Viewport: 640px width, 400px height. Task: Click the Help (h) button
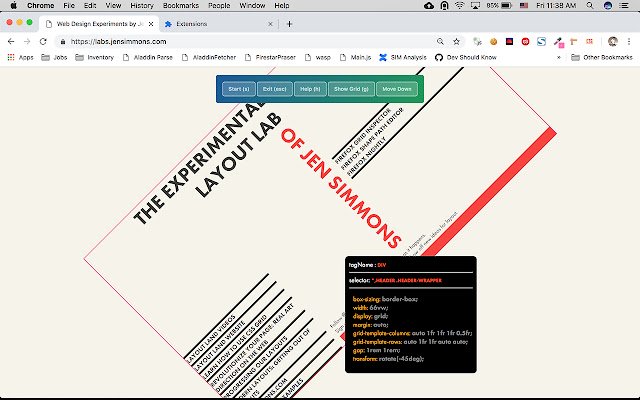pyautogui.click(x=310, y=89)
